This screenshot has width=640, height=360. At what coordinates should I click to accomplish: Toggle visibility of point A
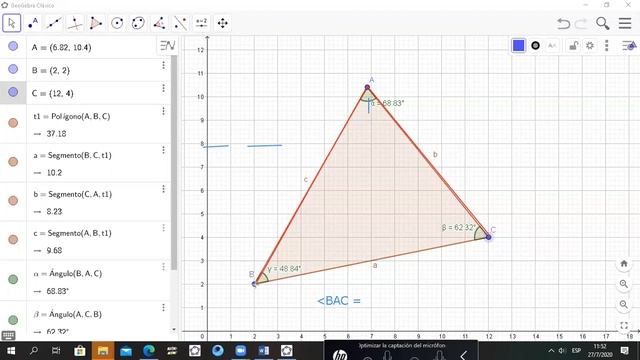(x=13, y=46)
